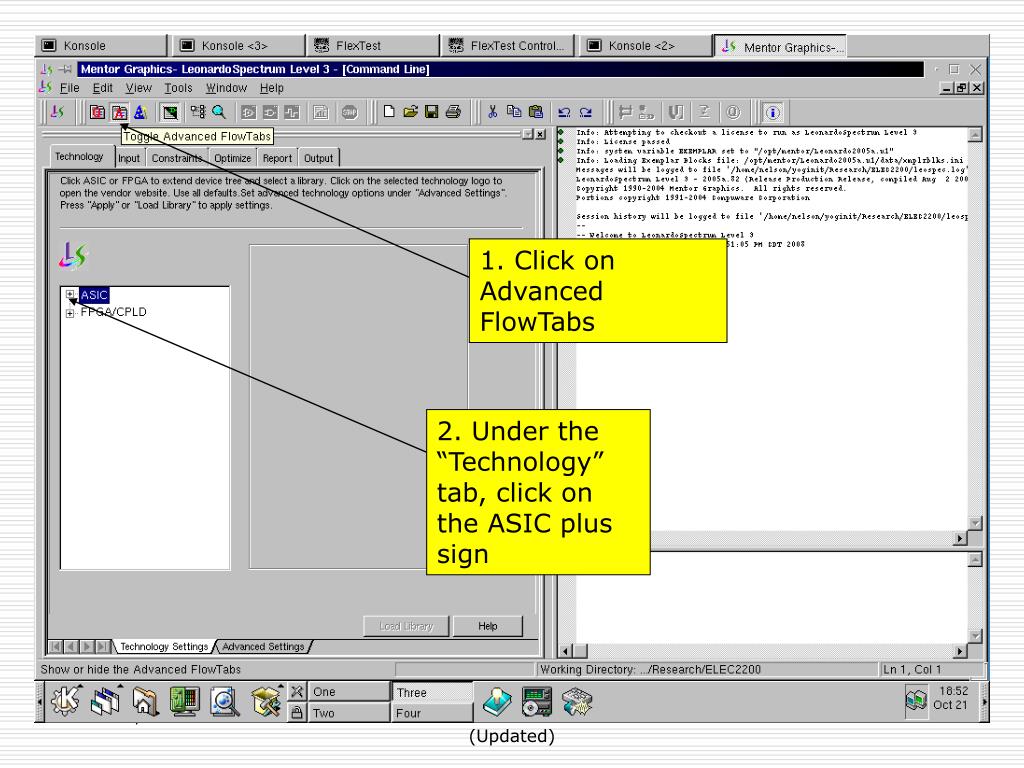Switch to the Report tab
The width and height of the screenshot is (1024, 768).
277,158
